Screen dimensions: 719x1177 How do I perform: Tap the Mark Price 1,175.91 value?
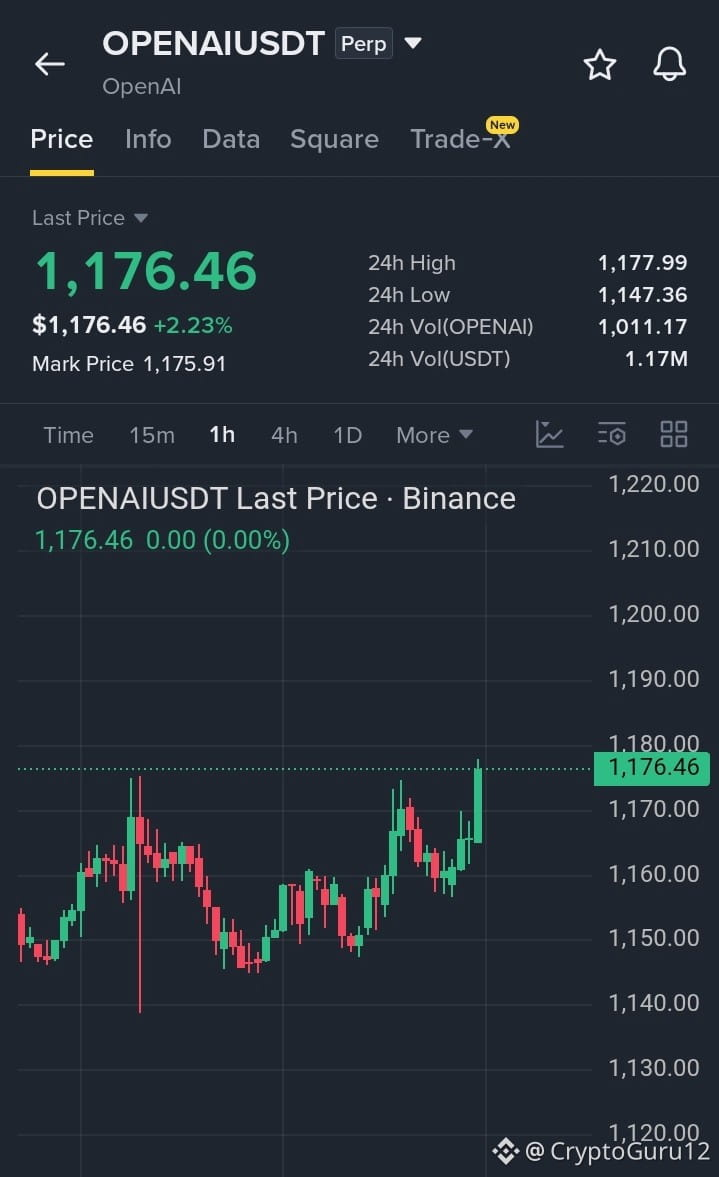184,364
